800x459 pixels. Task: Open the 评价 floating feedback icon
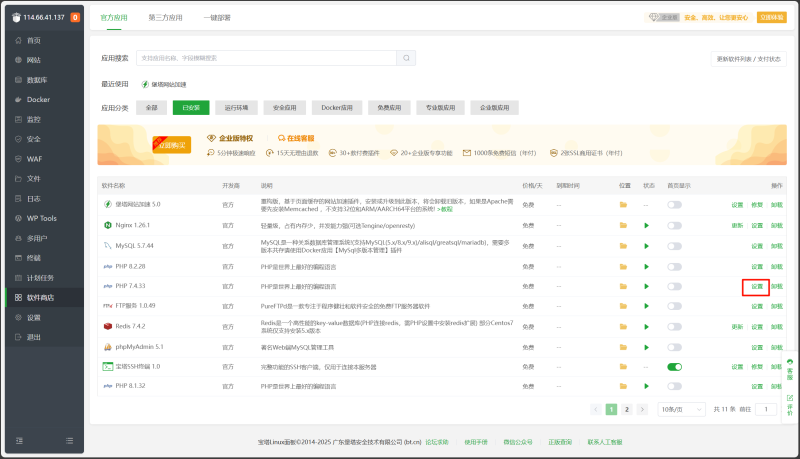790,405
